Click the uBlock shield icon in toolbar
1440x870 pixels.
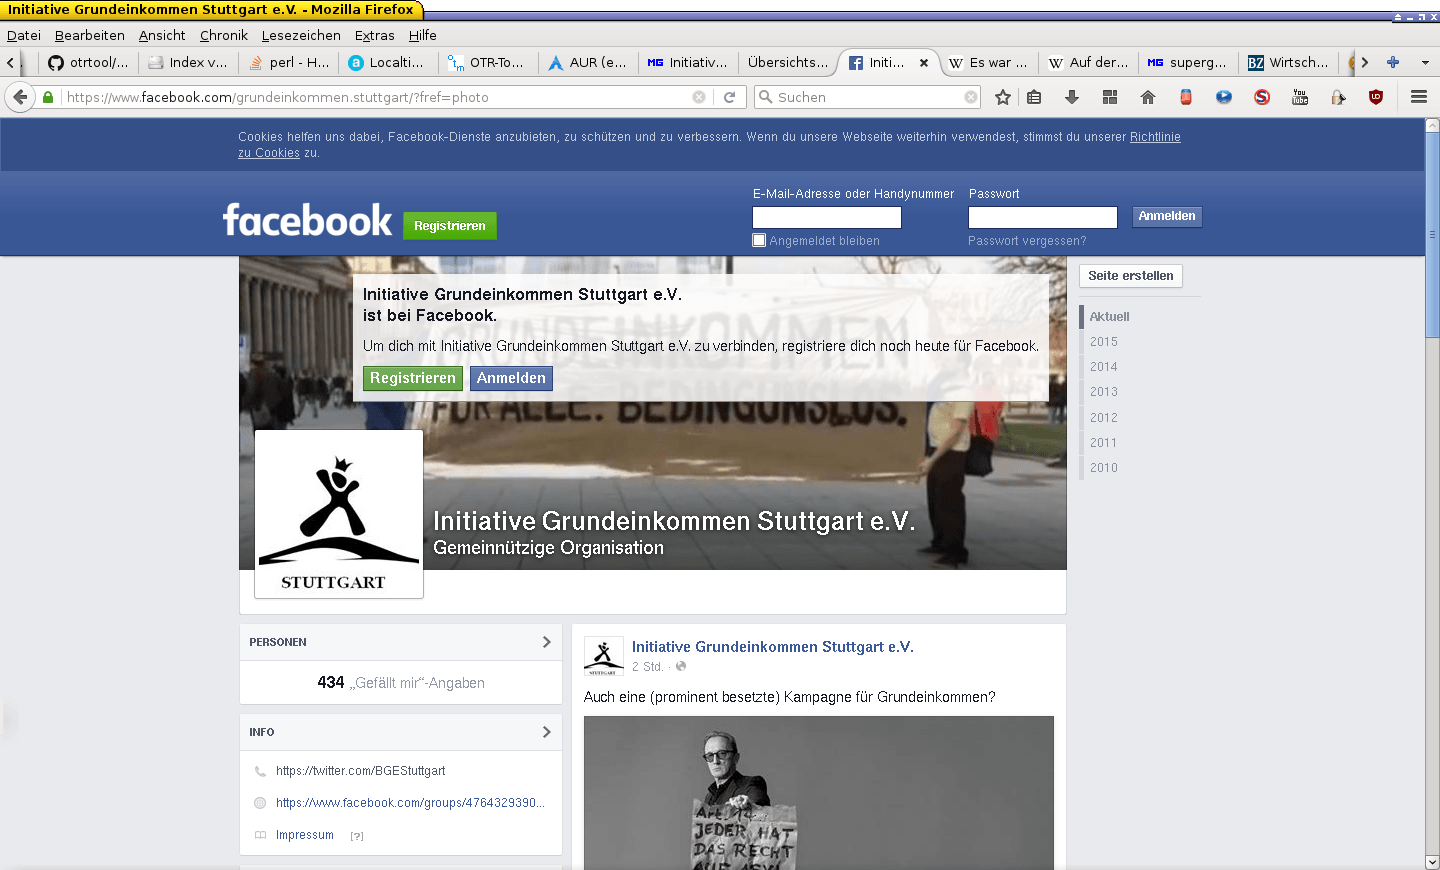tap(1376, 97)
